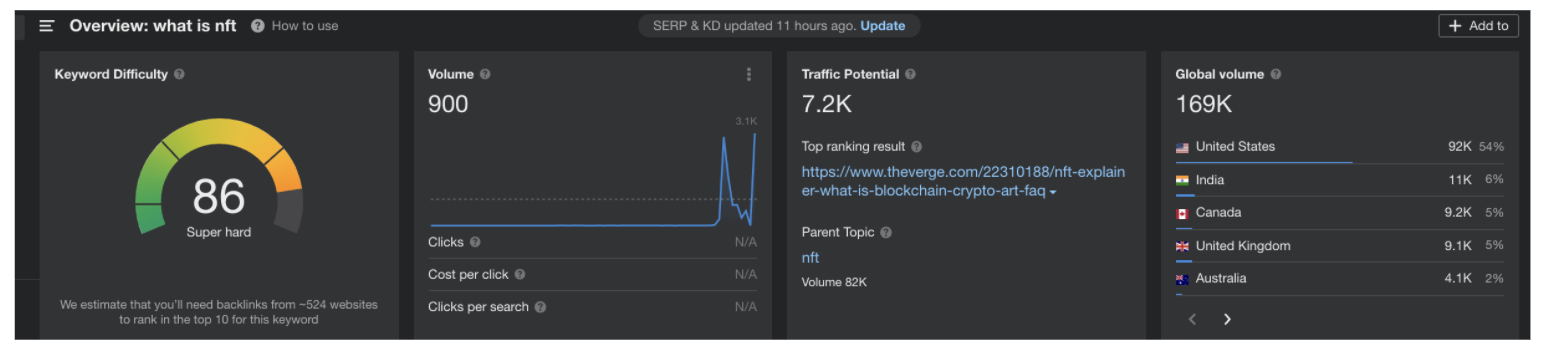Click the Volume info question icon
Viewport: 1560px width, 360px height.
(485, 74)
